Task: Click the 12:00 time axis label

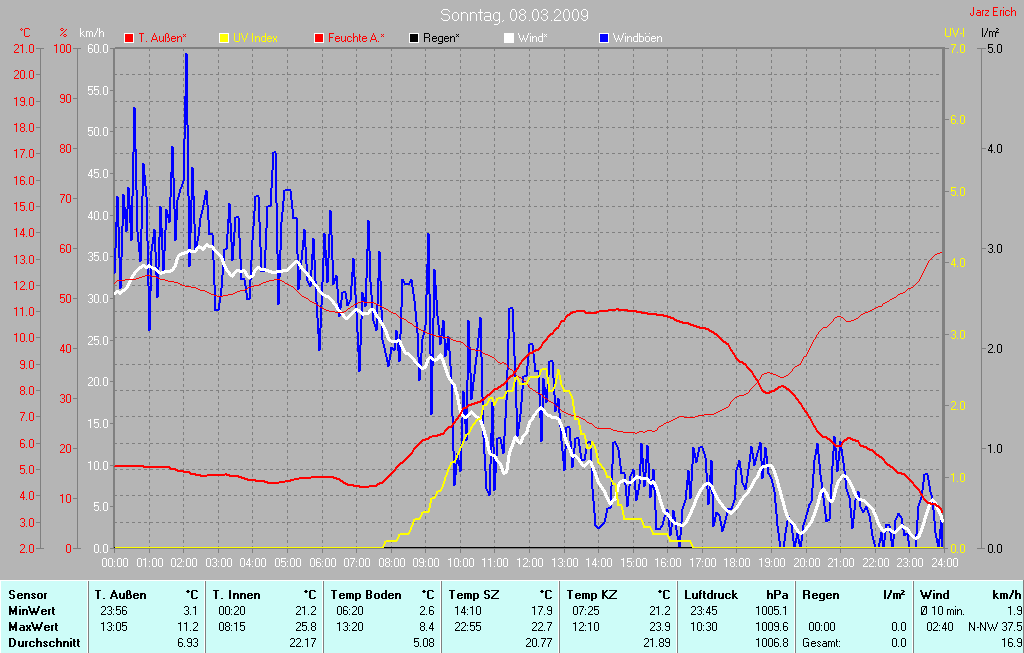Action: click(x=530, y=562)
